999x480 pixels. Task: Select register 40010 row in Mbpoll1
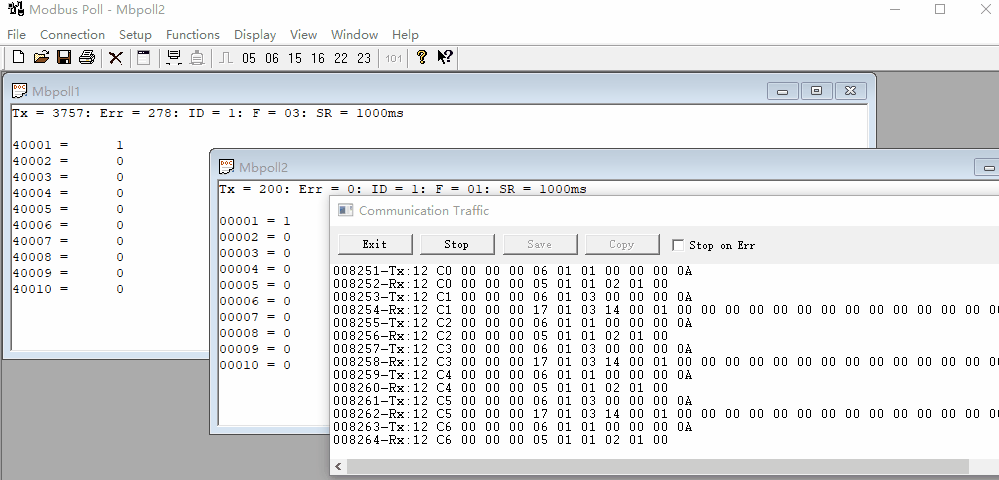click(68, 289)
